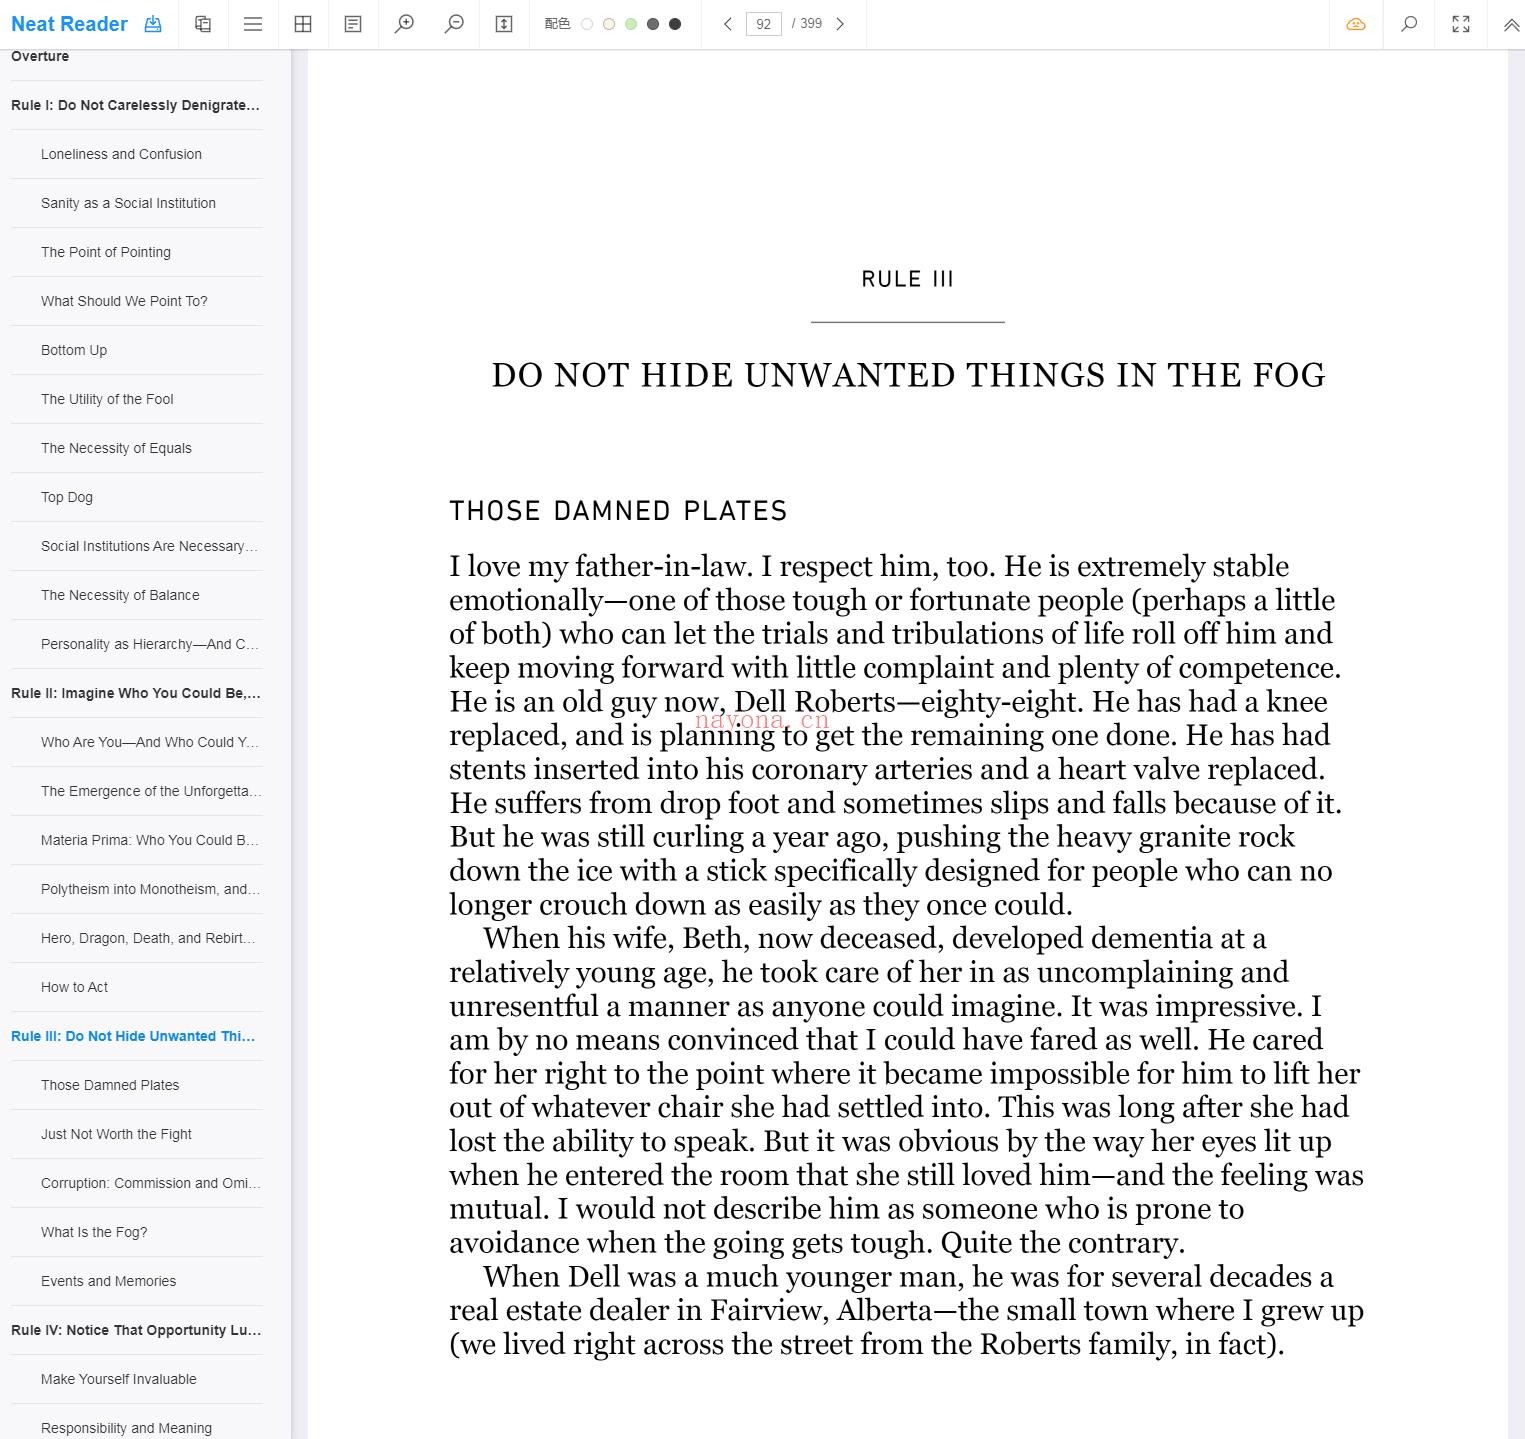The width and height of the screenshot is (1525, 1439).
Task: Open Rule II: Imagine Who You Could Be
Action: click(136, 693)
